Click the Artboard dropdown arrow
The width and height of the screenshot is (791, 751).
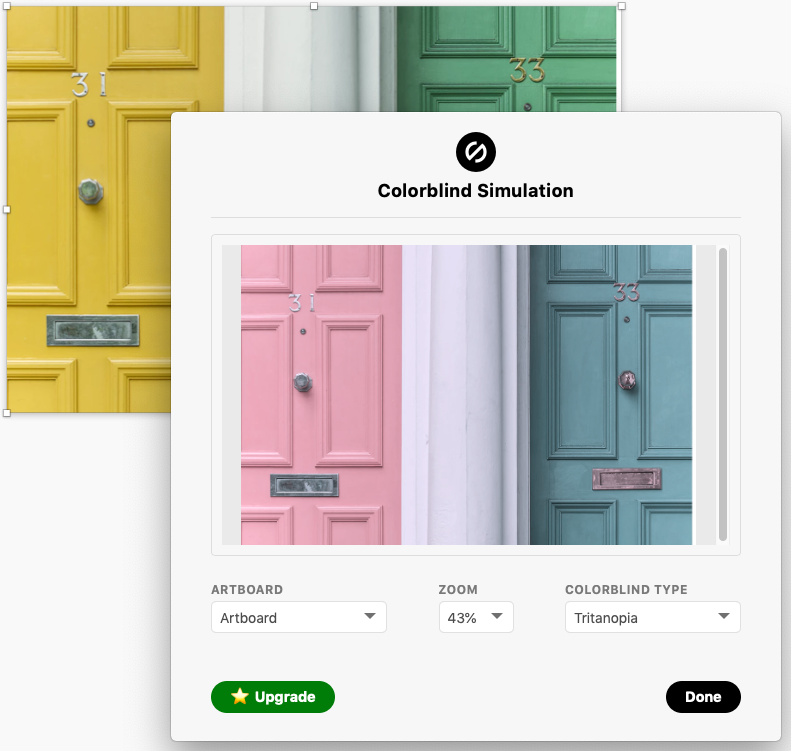pos(370,616)
